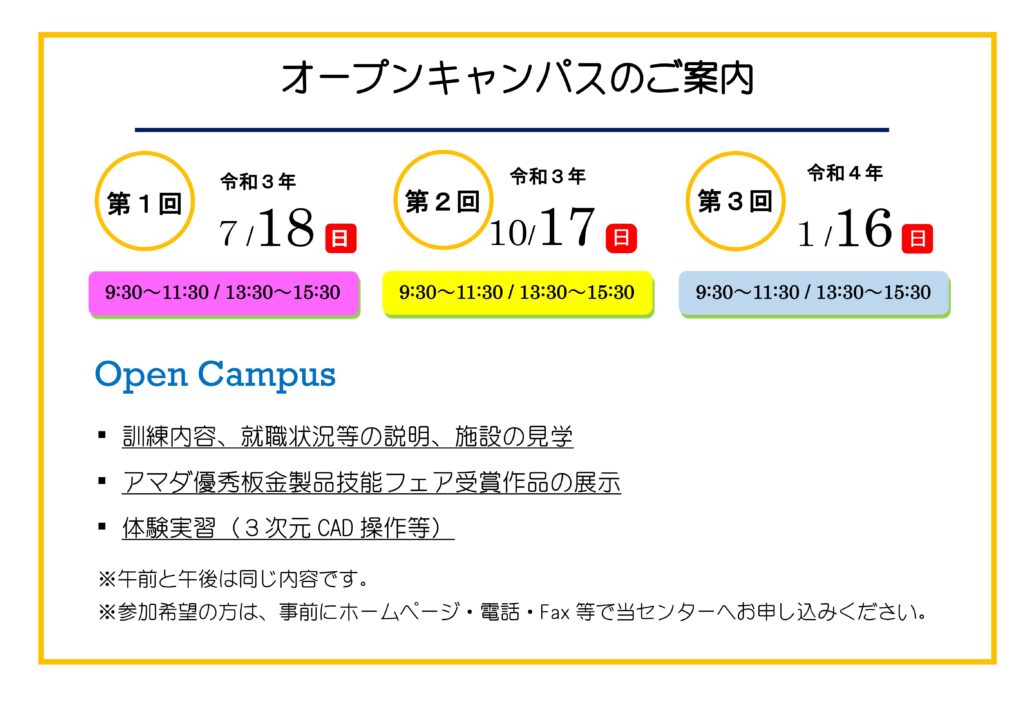1024x715 pixels.
Task: Select the yellow time schedule box
Action: [517, 294]
